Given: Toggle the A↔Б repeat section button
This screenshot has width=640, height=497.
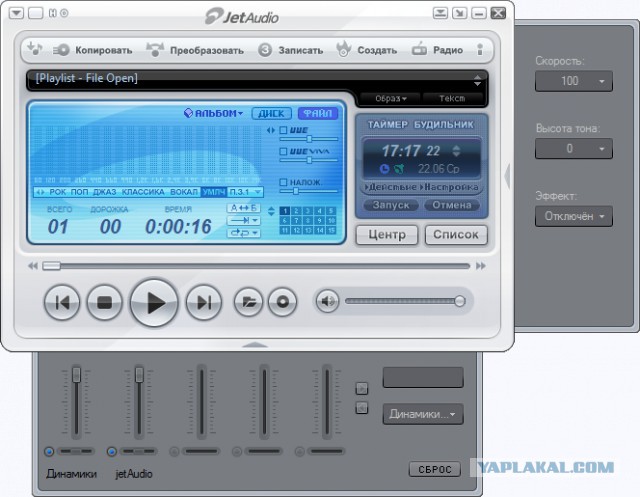Looking at the screenshot, I should (x=243, y=208).
